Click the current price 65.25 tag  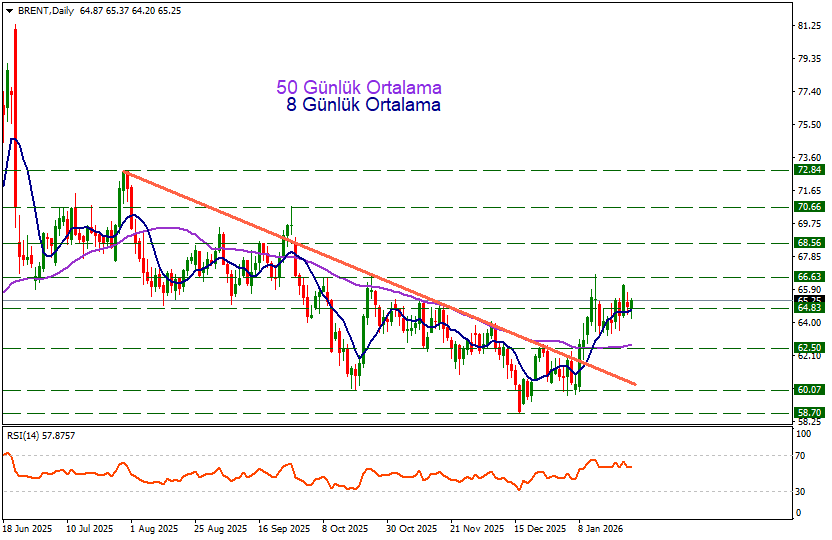tap(808, 300)
